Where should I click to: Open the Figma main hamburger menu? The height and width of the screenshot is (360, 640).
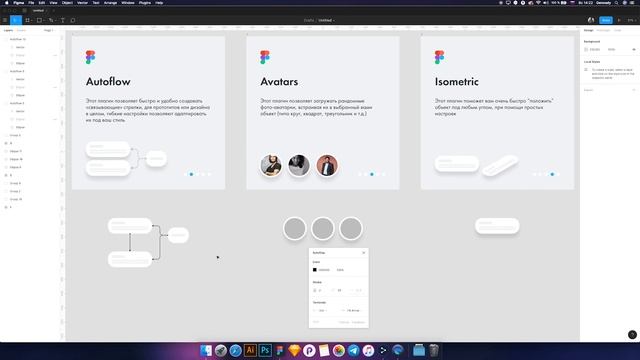5,20
